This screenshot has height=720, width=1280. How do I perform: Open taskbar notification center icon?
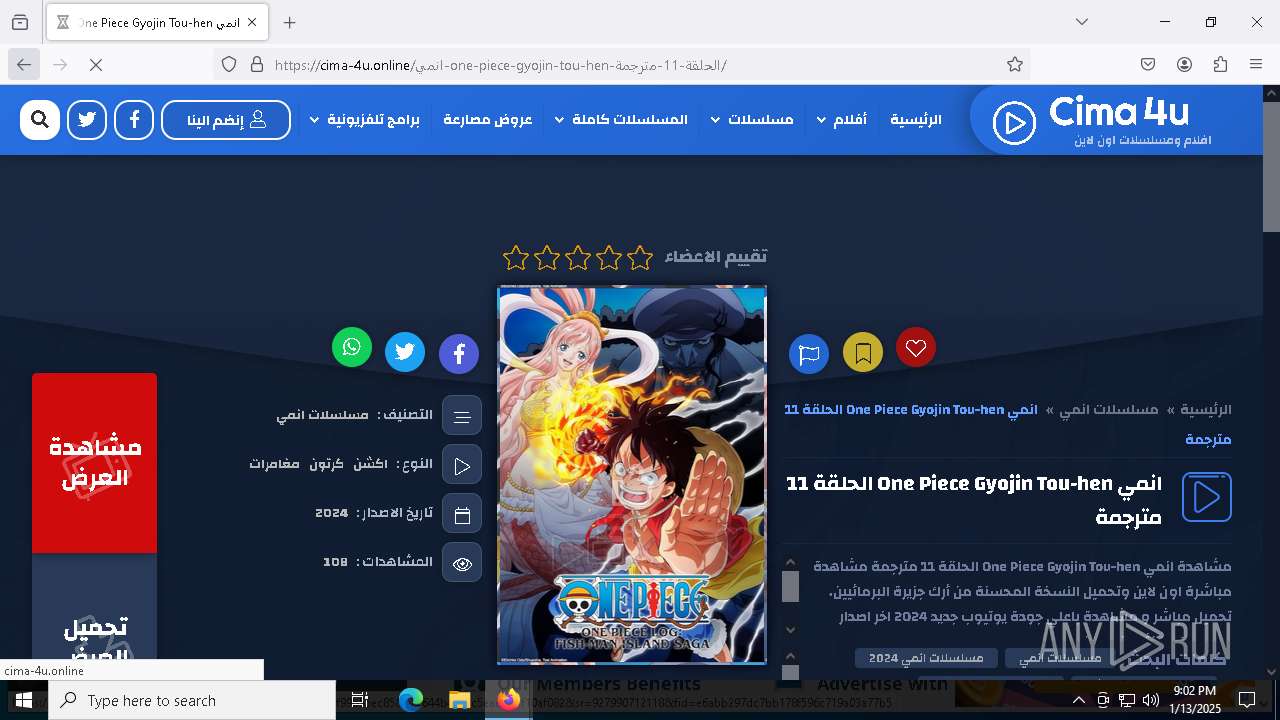1247,700
